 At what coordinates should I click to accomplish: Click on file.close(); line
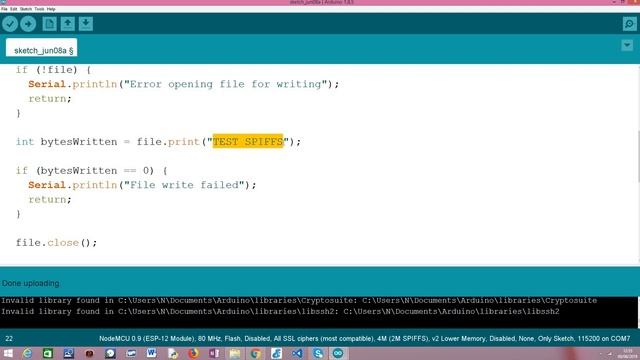point(57,242)
